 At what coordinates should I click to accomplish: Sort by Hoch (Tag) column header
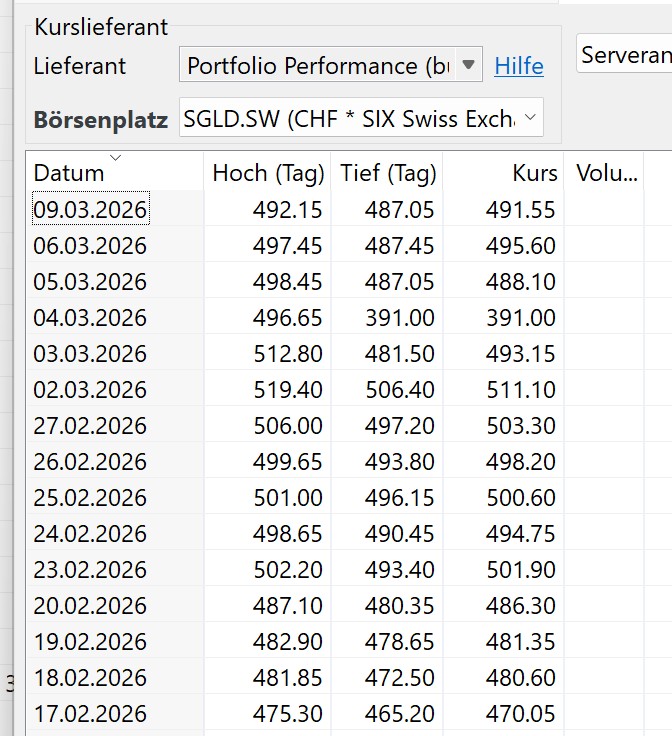[x=268, y=173]
